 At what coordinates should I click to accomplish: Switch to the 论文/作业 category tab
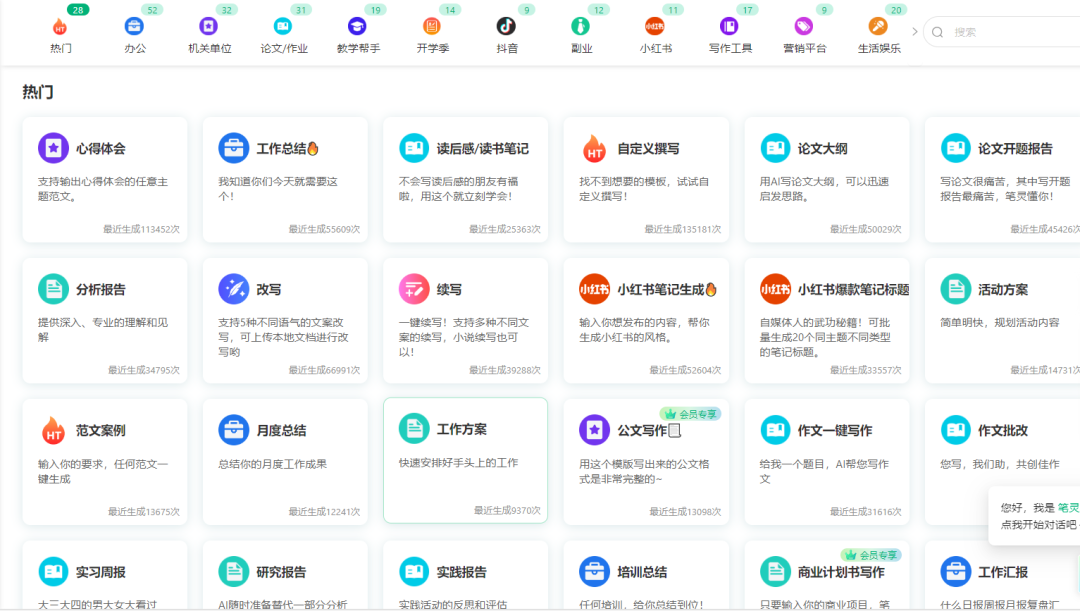(283, 31)
